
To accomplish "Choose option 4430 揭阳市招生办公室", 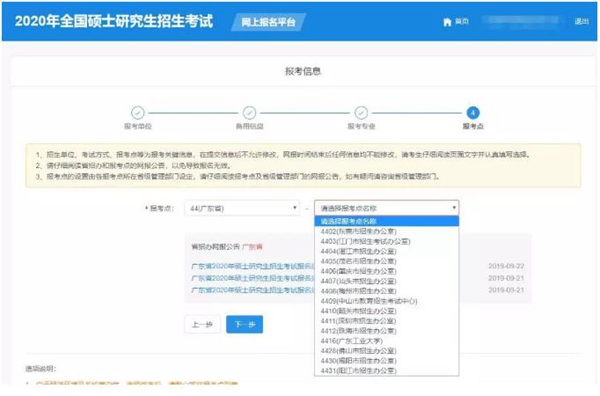I will tap(386, 361).
